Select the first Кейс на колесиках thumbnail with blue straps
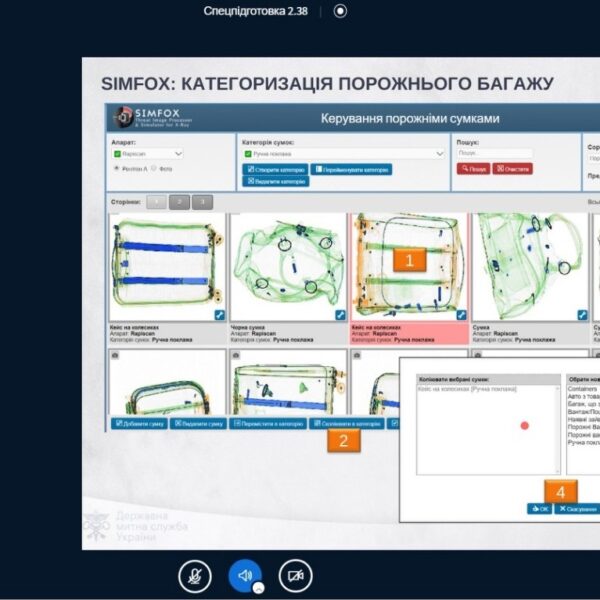This screenshot has width=600, height=600. point(168,267)
